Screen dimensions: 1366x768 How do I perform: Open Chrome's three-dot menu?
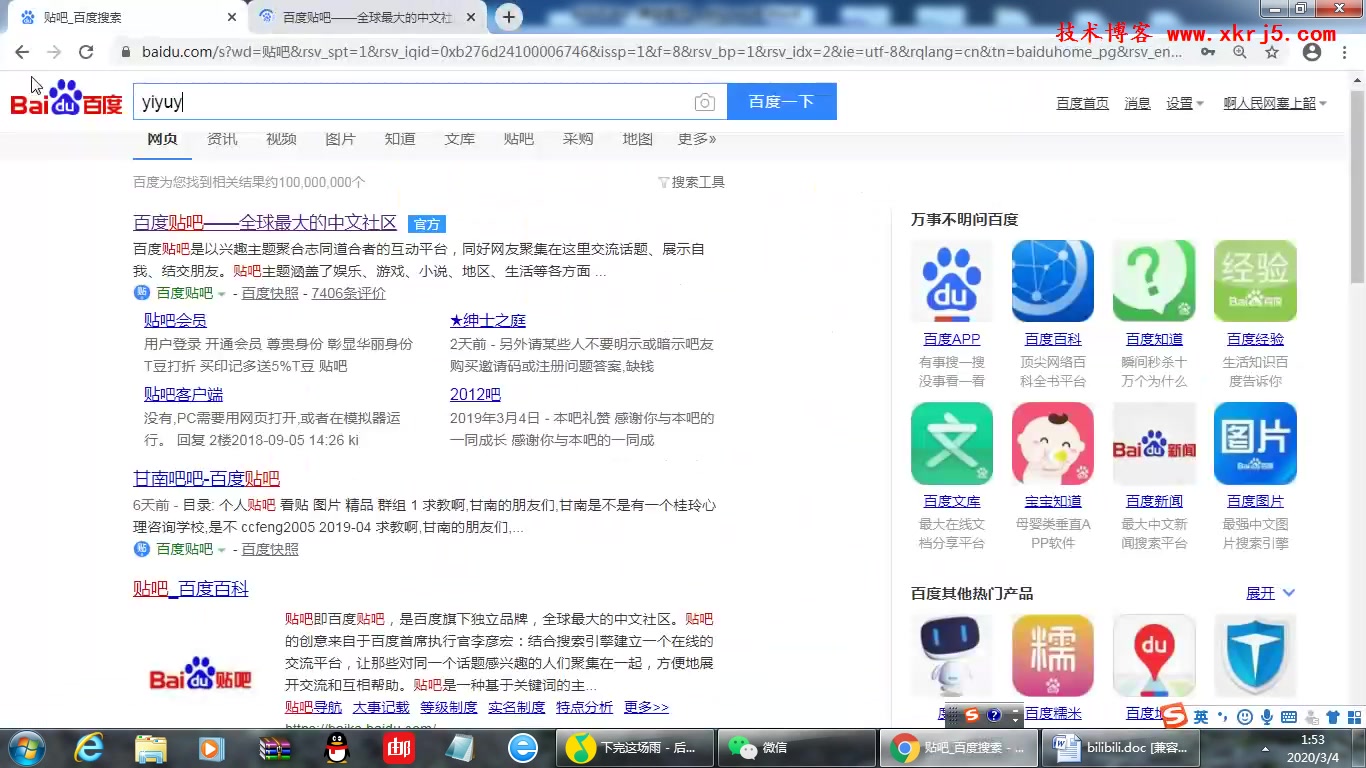pos(1344,52)
